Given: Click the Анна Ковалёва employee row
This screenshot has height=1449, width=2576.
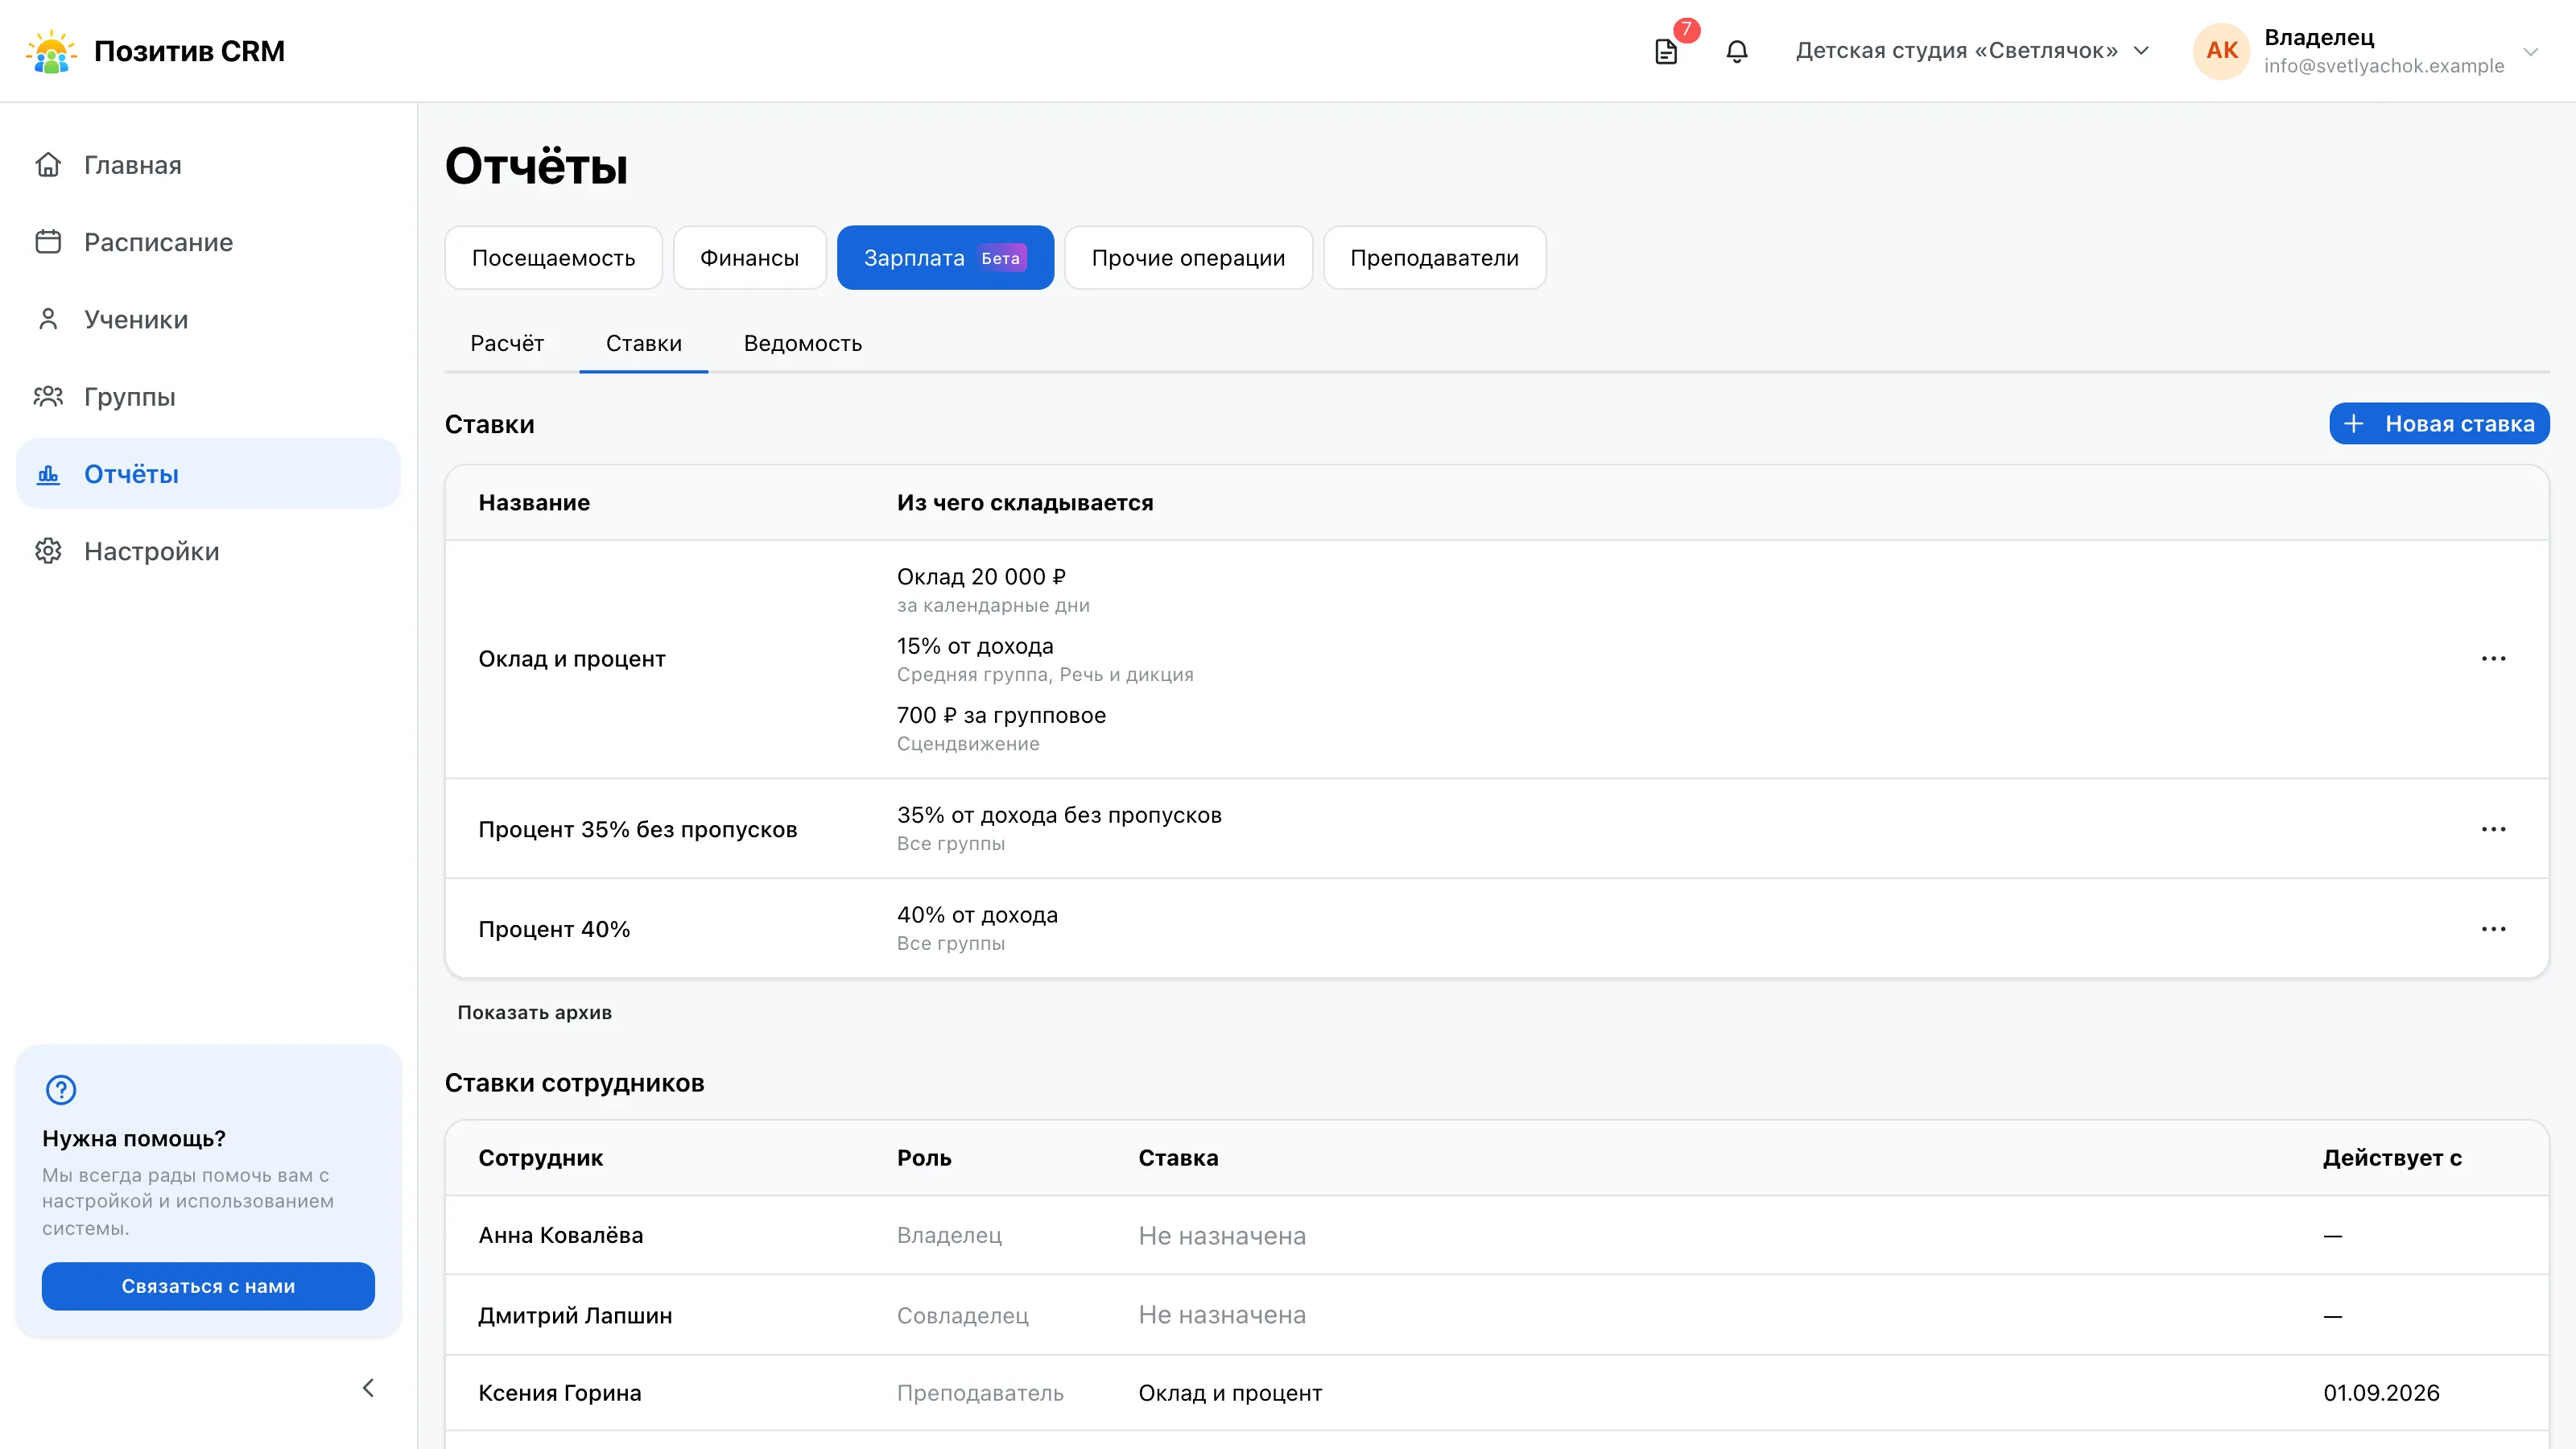Looking at the screenshot, I should 1497,1235.
